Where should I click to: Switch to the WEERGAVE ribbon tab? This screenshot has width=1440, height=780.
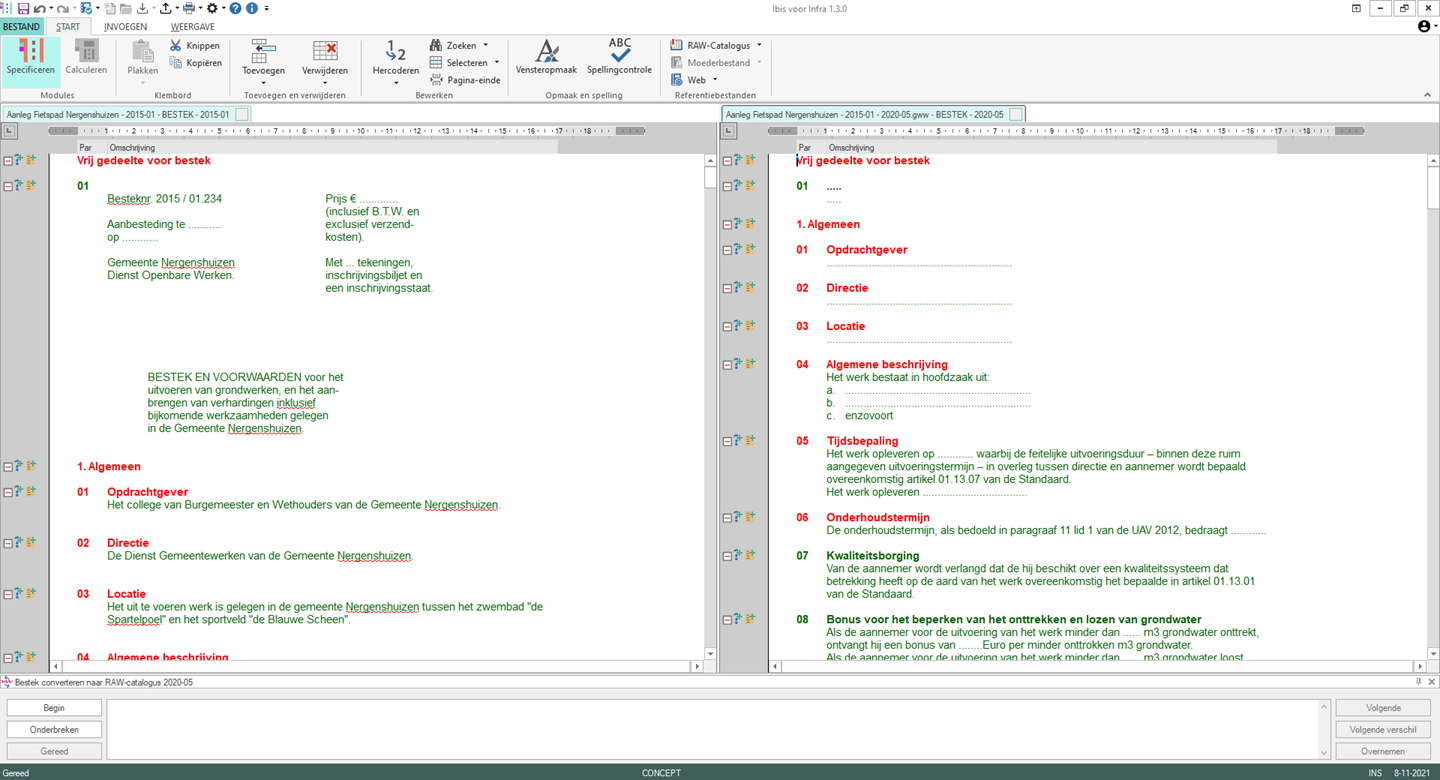coord(192,27)
